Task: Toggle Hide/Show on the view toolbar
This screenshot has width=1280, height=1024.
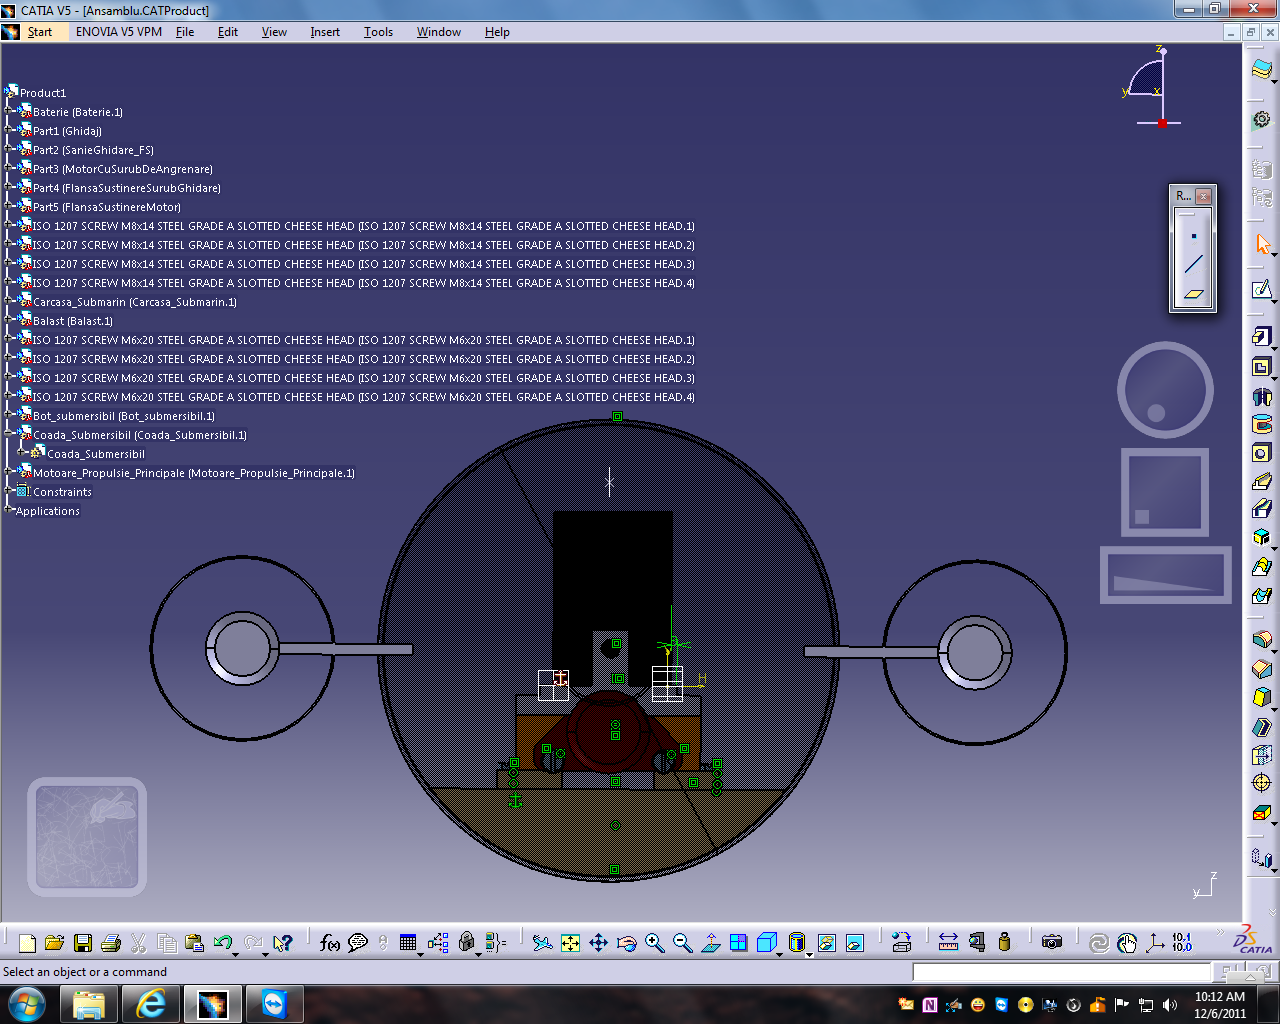Action: (826, 942)
